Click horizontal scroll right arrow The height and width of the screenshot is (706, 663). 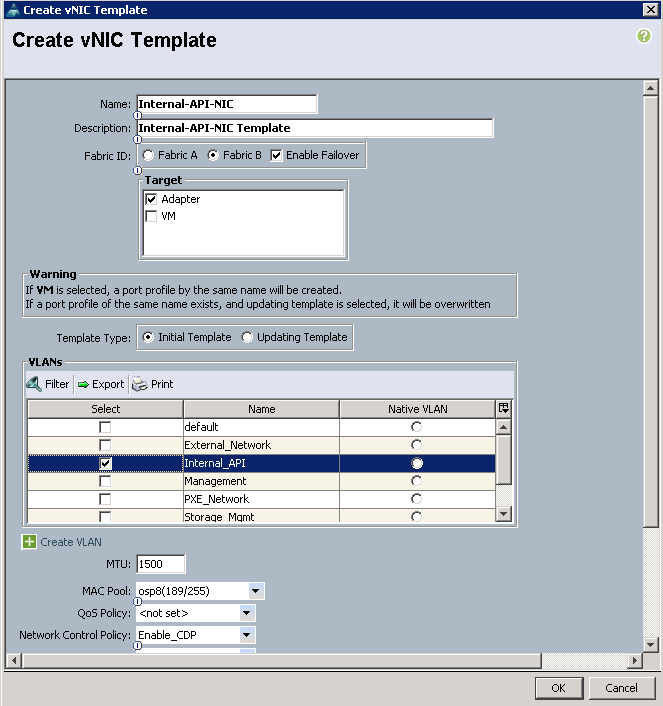pyautogui.click(x=635, y=661)
